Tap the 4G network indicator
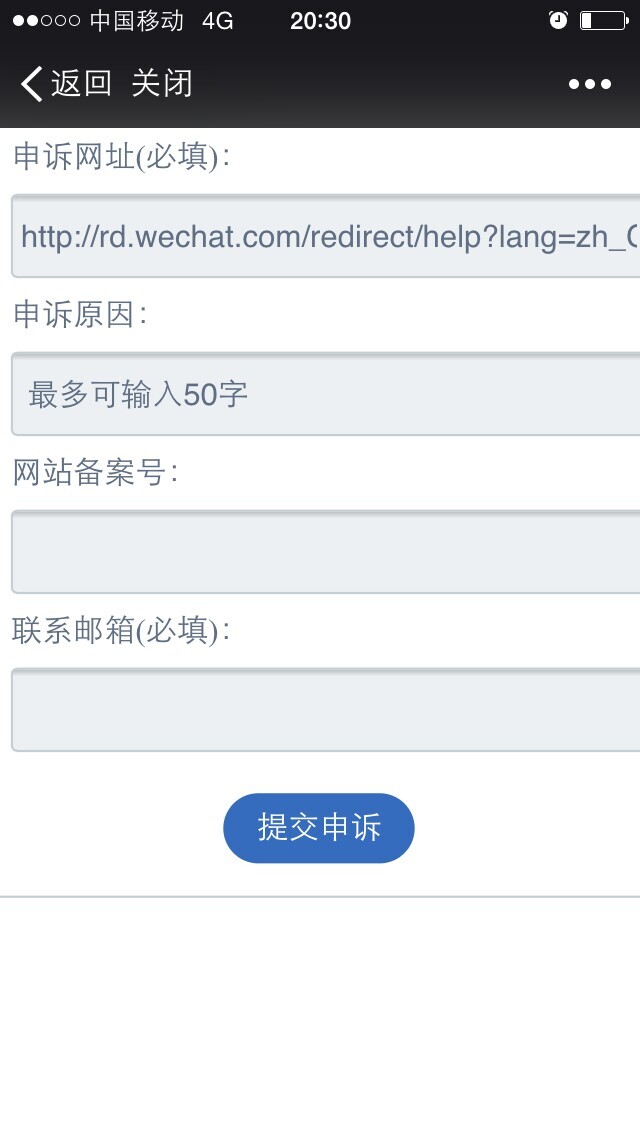 click(x=217, y=21)
